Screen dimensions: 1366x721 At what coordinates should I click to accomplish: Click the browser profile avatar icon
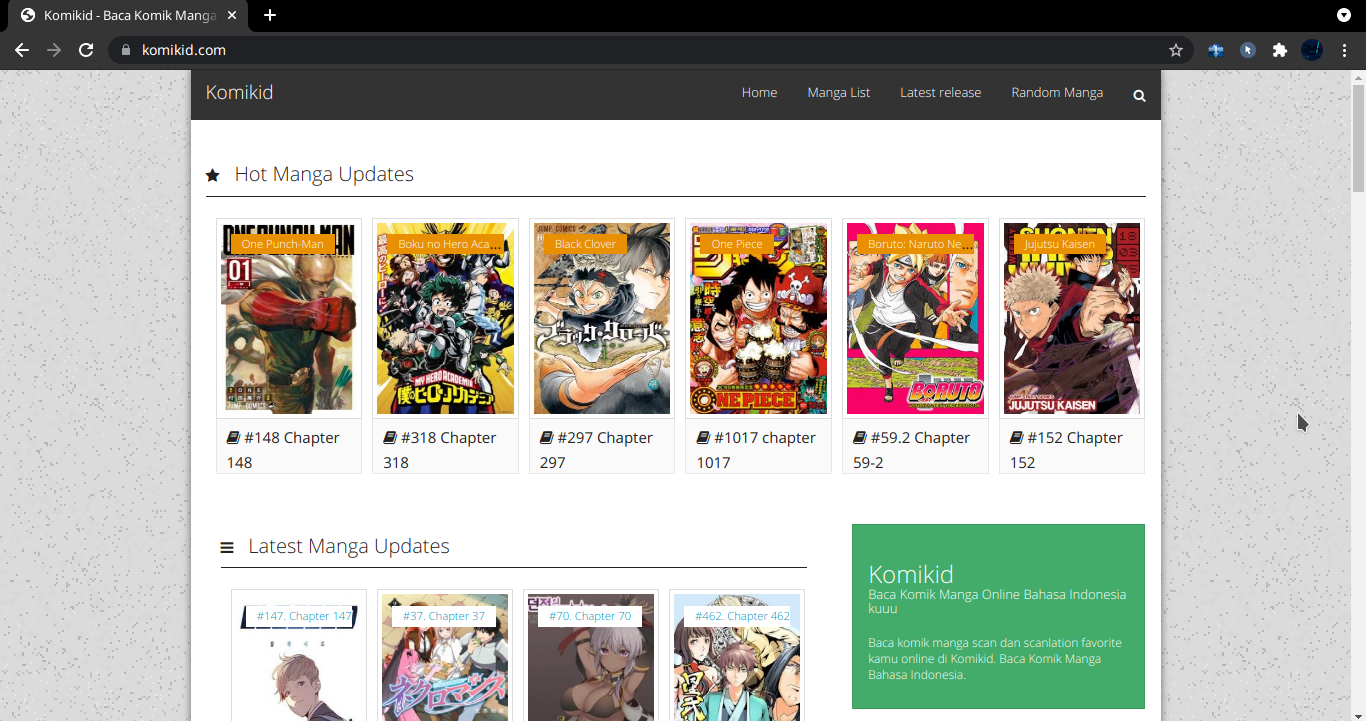[x=1311, y=49]
